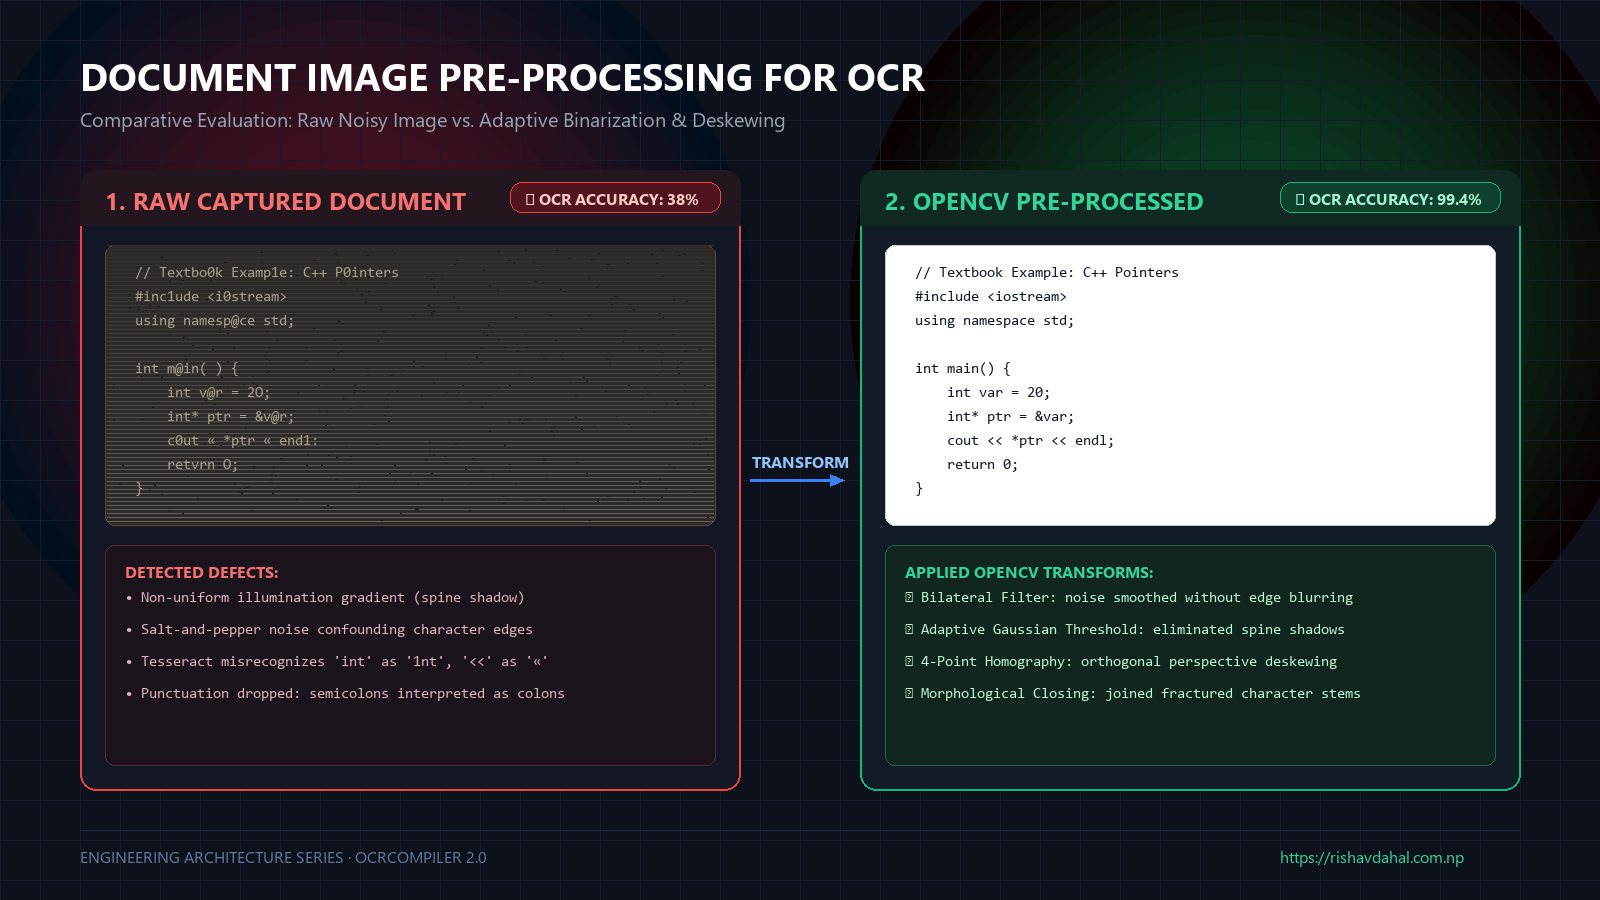Viewport: 1600px width, 900px height.
Task: Click the OCR ACCURACY: 38% badge
Action: click(615, 198)
